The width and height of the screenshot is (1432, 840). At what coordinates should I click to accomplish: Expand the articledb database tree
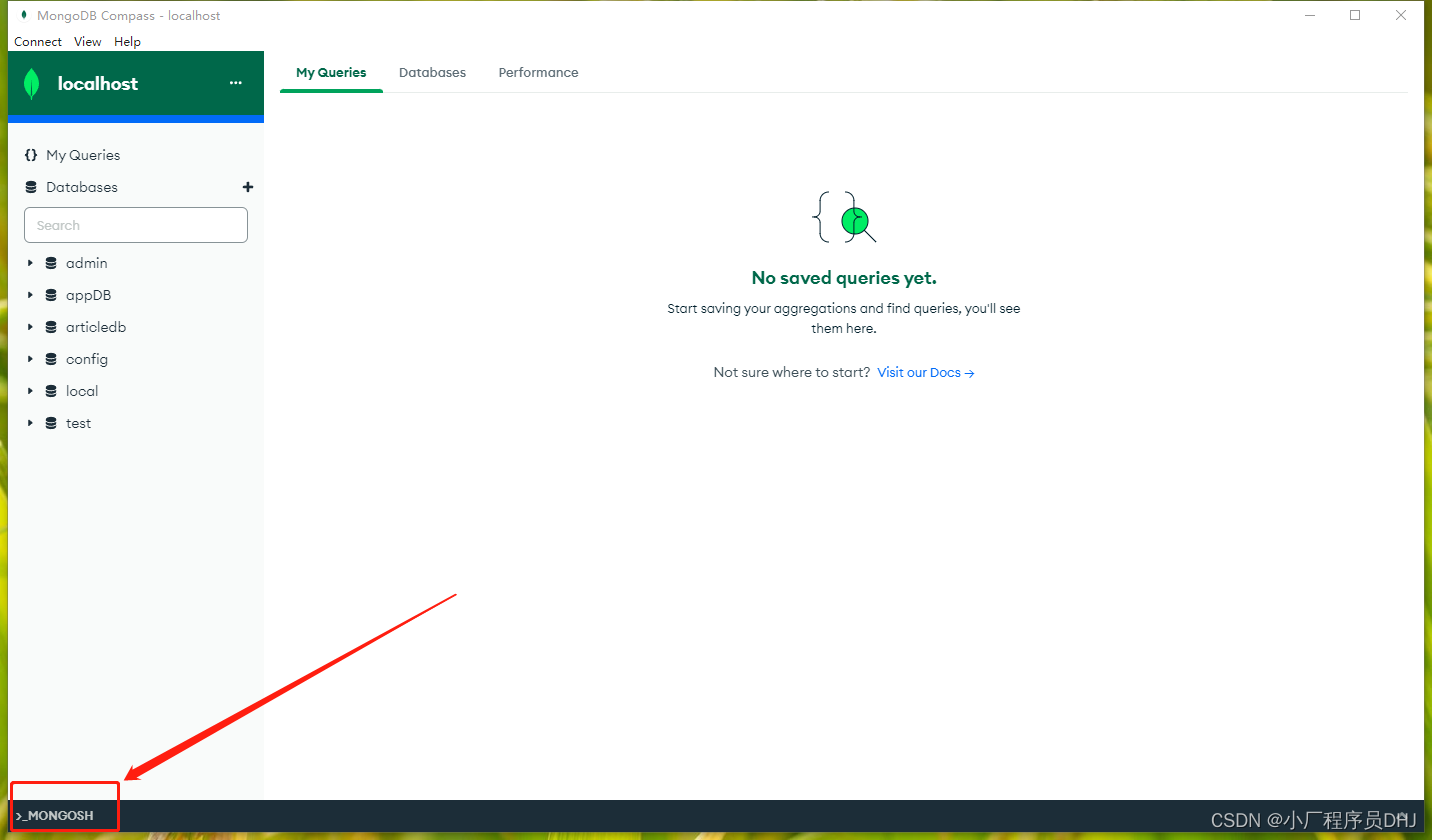[30, 327]
